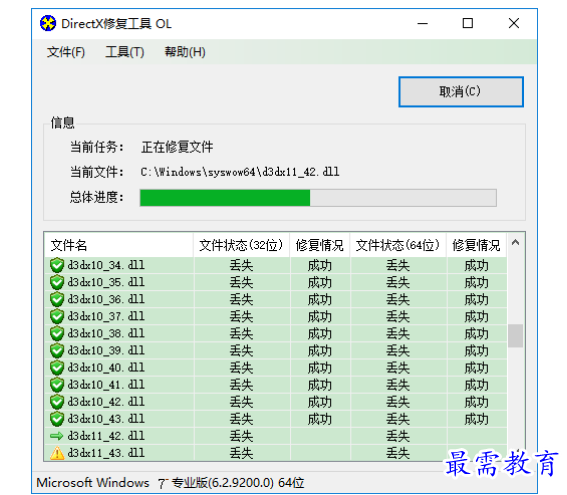Click the yellow warning icon for d3dx11_43.dll
This screenshot has height=495, width=567.
pos(57,453)
